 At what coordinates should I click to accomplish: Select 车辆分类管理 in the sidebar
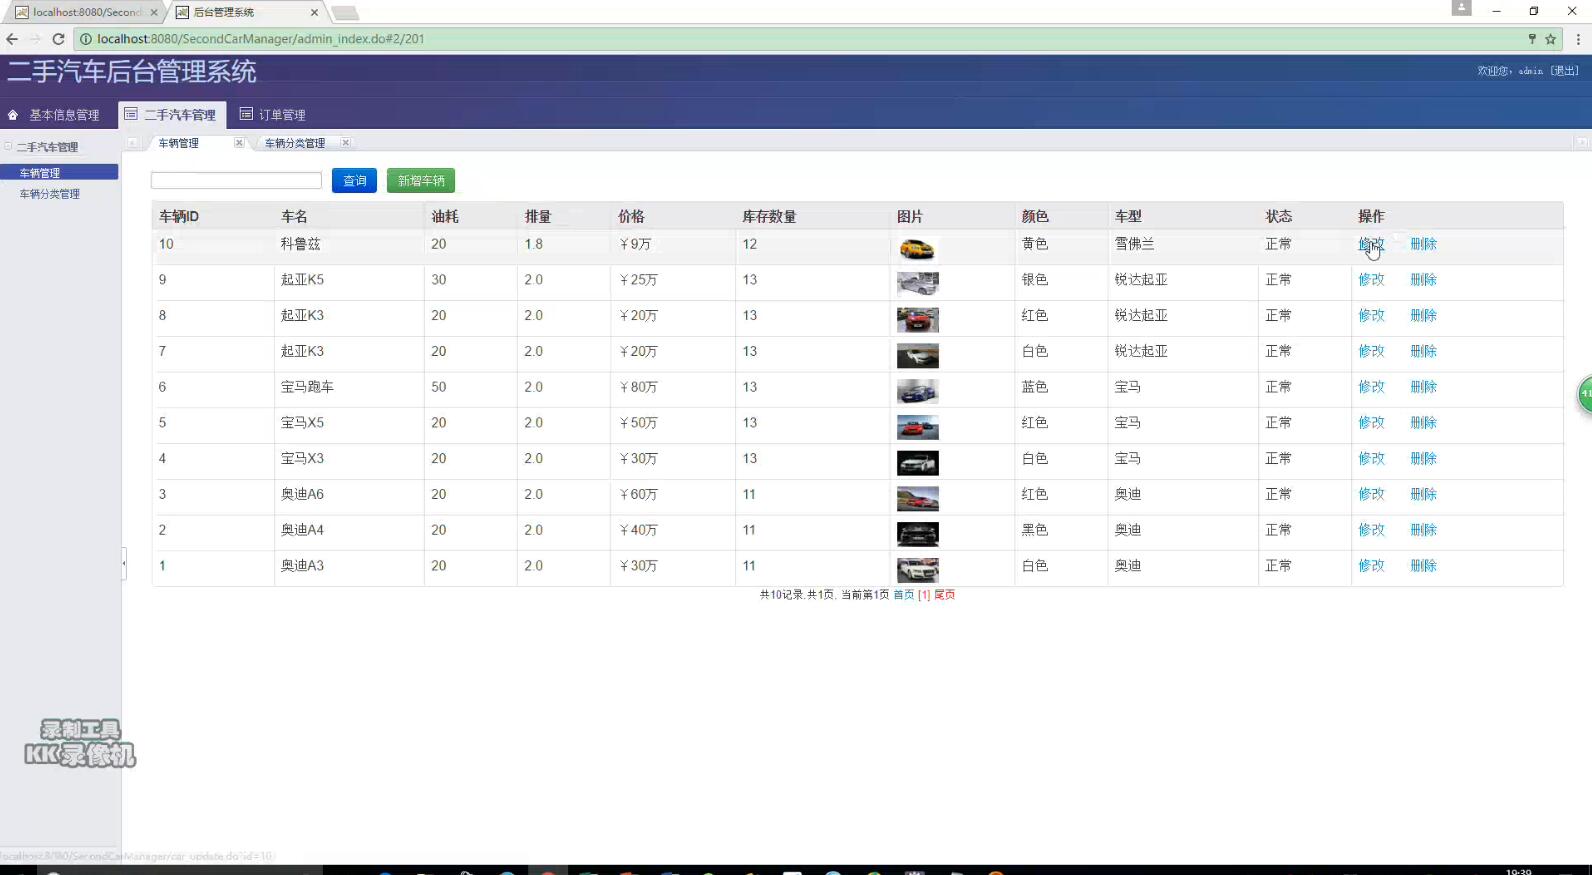(x=50, y=194)
